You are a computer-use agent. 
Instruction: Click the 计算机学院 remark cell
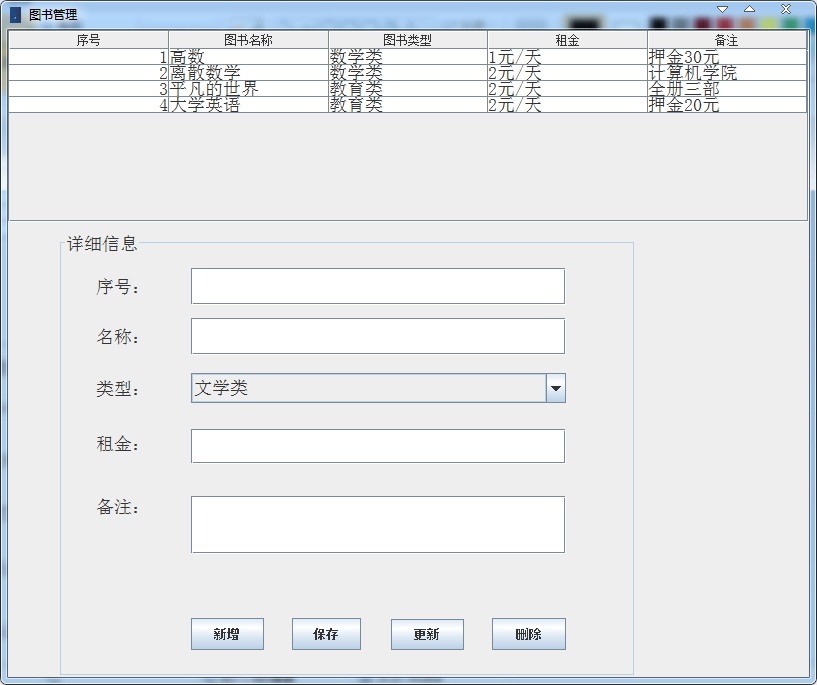pos(726,73)
